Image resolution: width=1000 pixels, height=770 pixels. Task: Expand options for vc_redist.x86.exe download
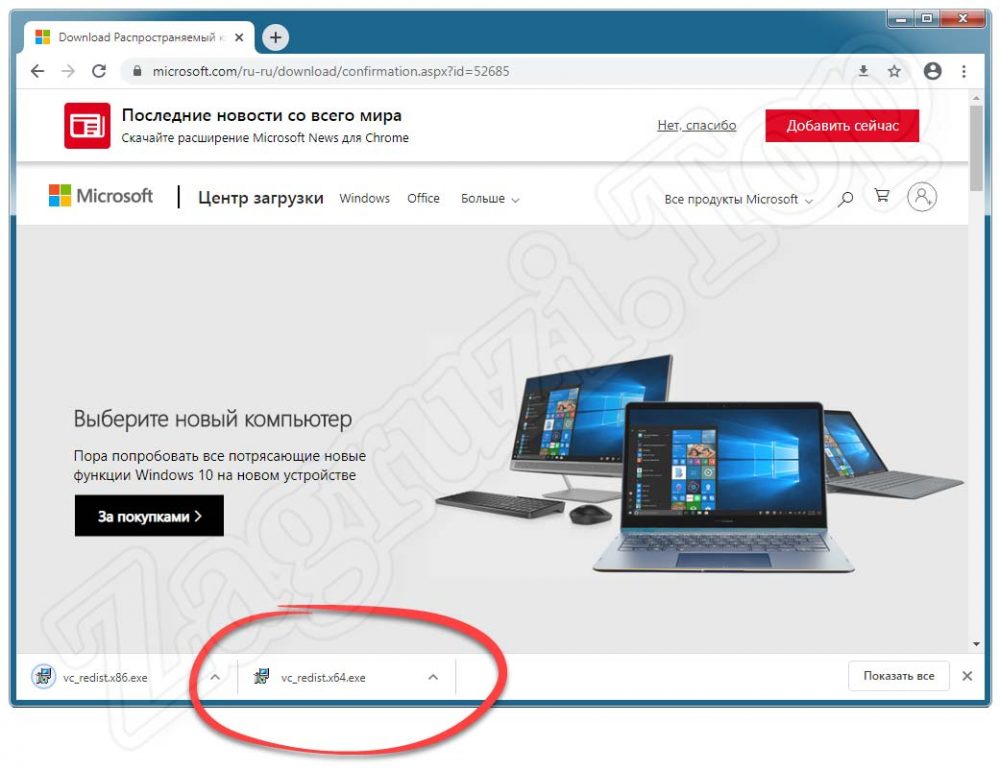pyautogui.click(x=214, y=677)
